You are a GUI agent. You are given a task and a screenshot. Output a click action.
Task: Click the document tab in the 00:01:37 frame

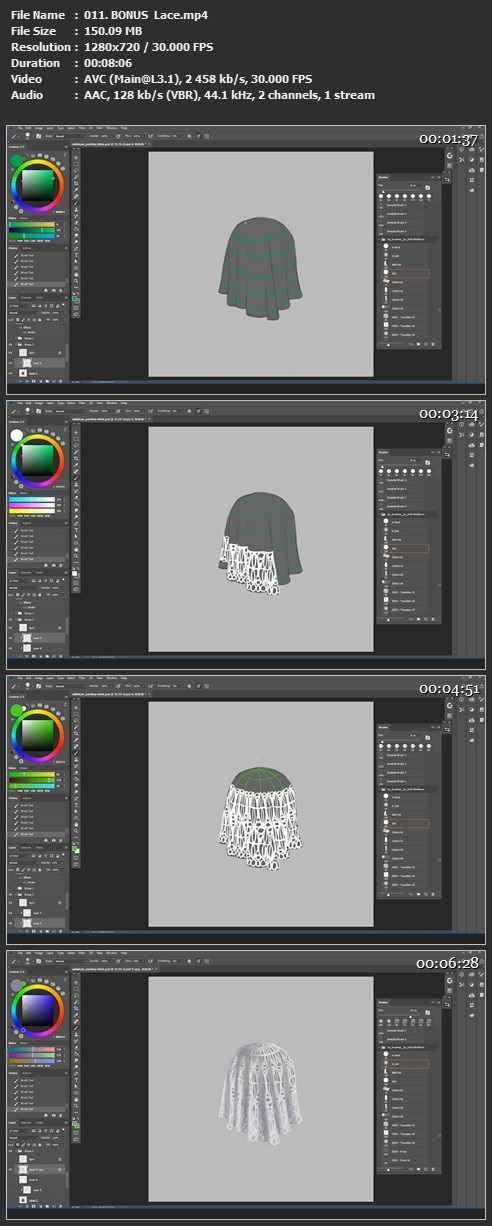click(110, 144)
